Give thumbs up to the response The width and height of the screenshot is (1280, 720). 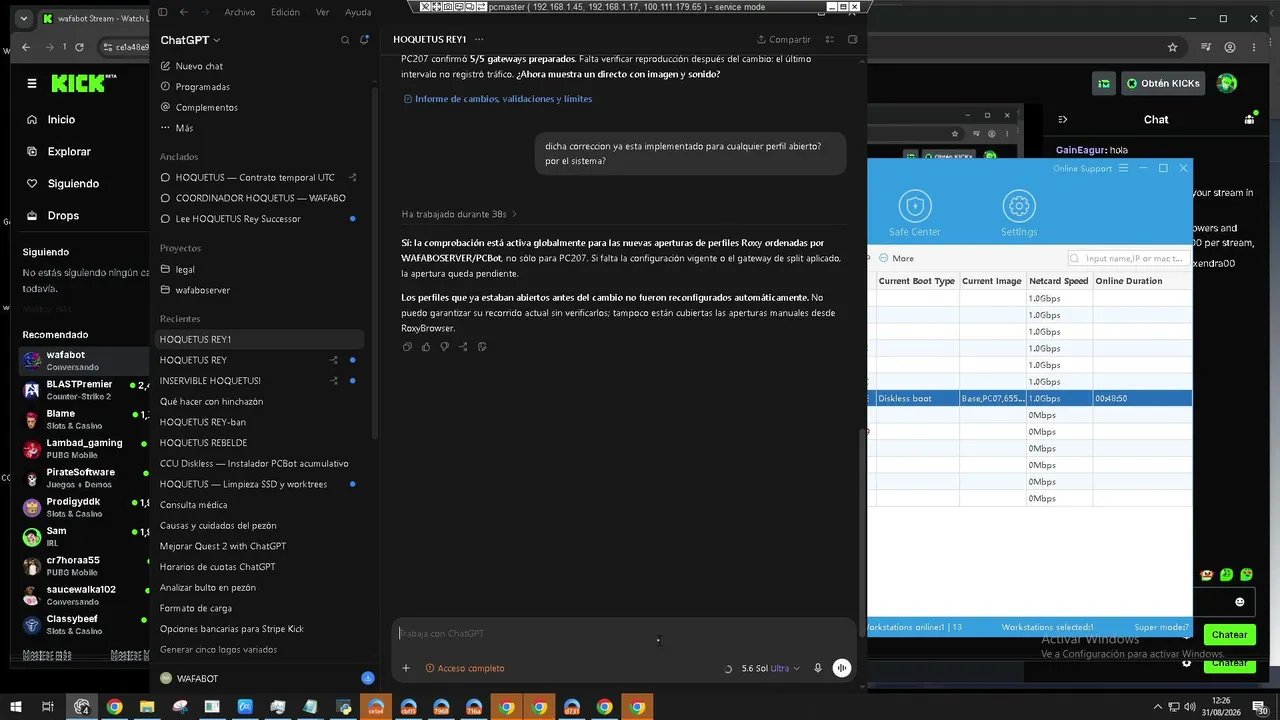point(426,347)
